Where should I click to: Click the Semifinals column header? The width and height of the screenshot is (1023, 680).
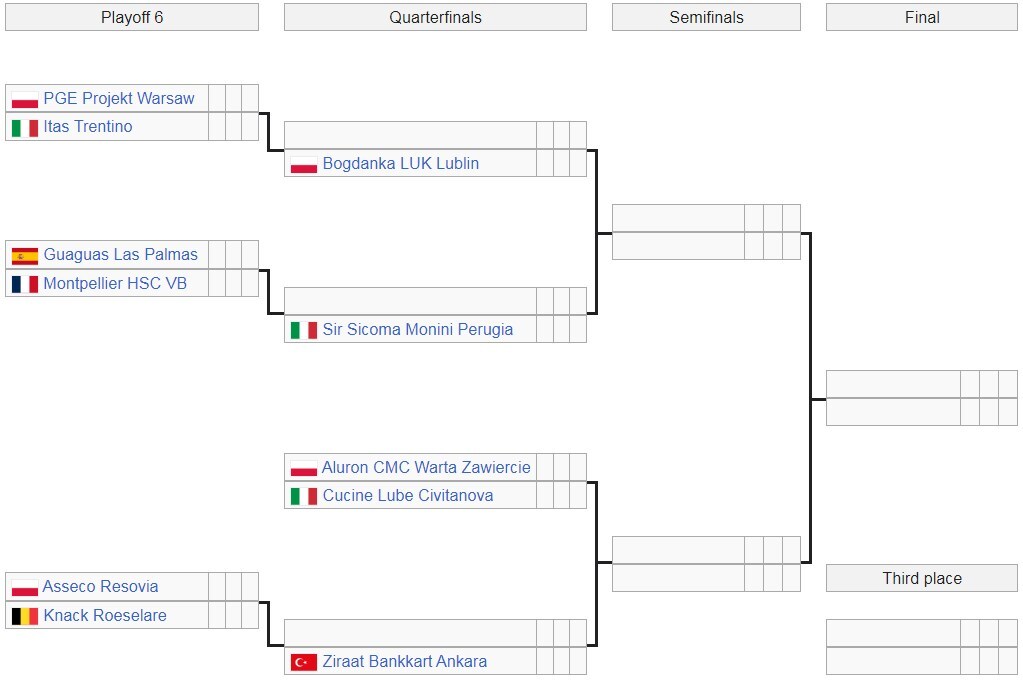[x=706, y=17]
